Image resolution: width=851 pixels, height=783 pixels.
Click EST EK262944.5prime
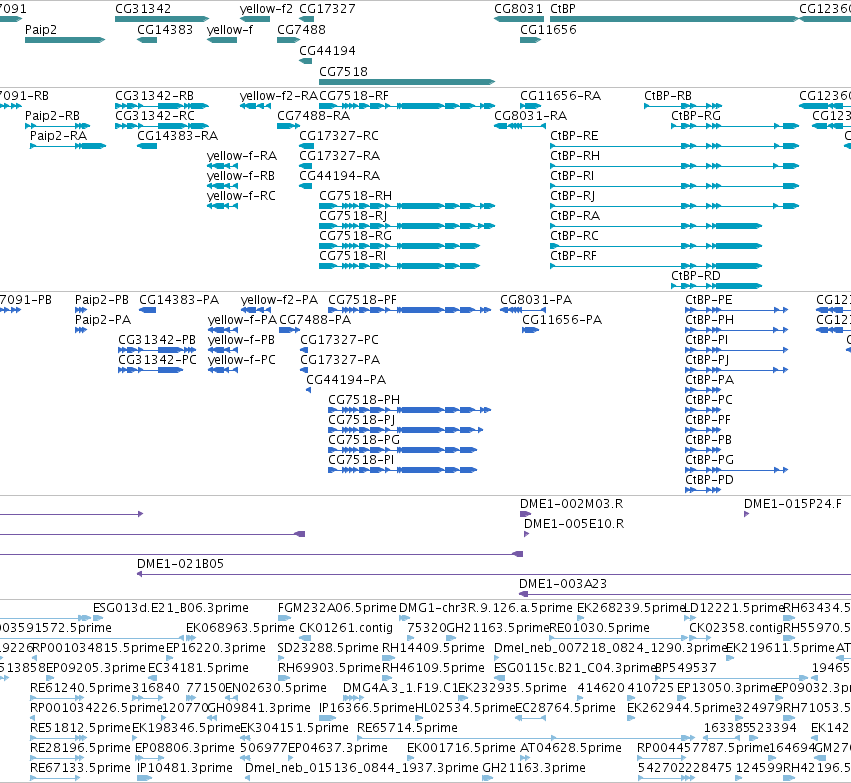click(x=631, y=718)
